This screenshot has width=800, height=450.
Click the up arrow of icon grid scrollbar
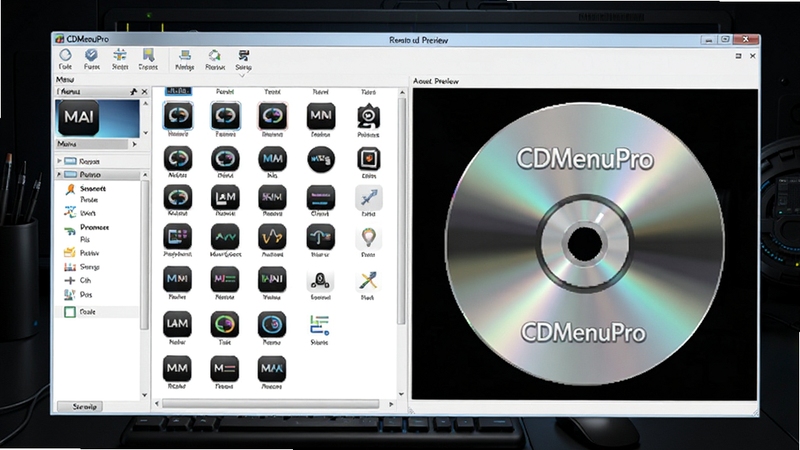point(402,93)
